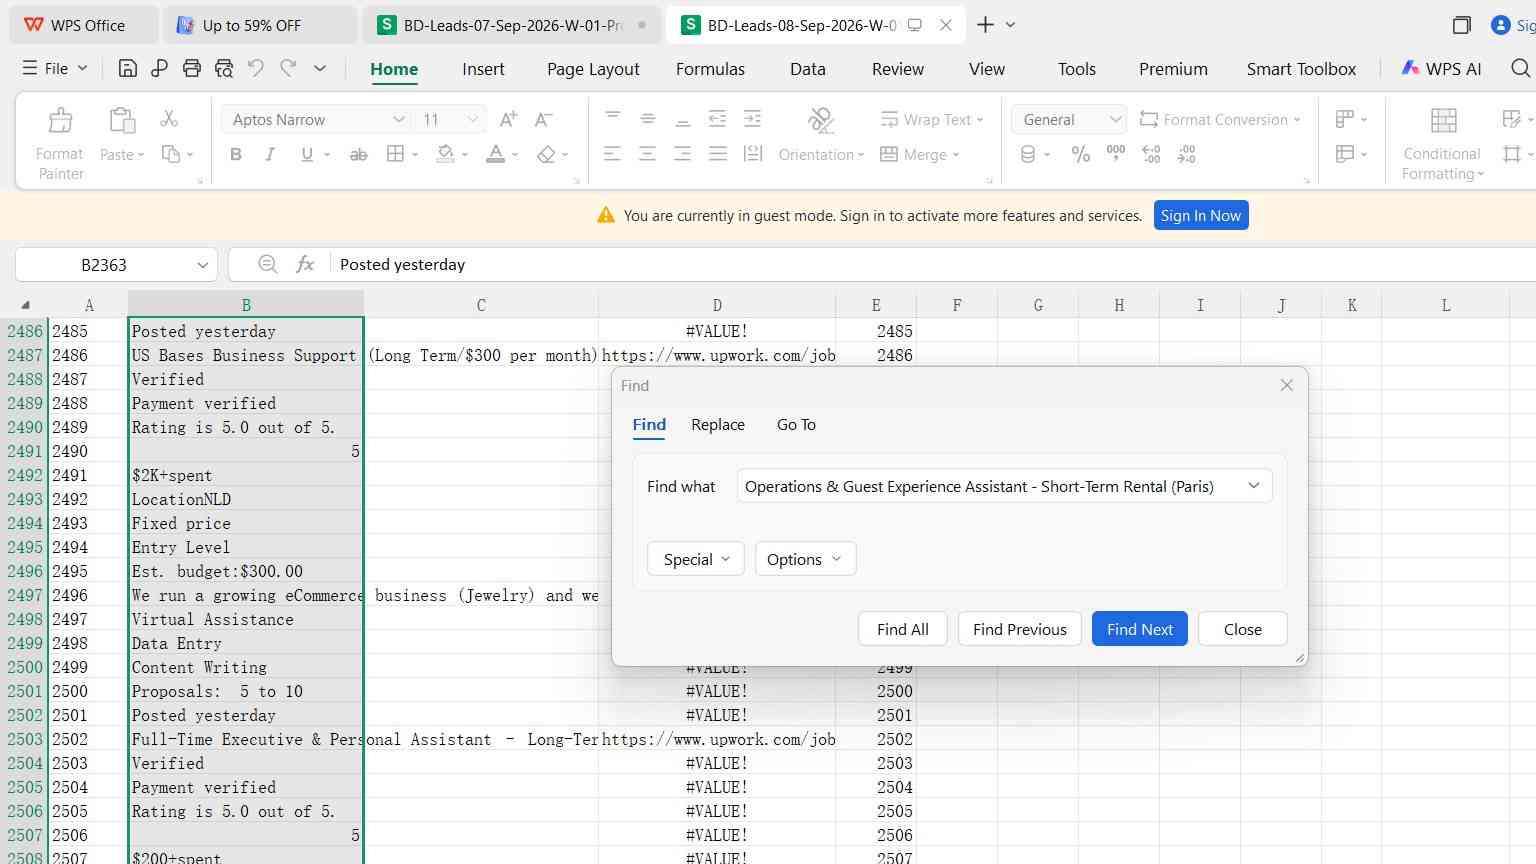Toggle italic text formatting

[x=270, y=154]
